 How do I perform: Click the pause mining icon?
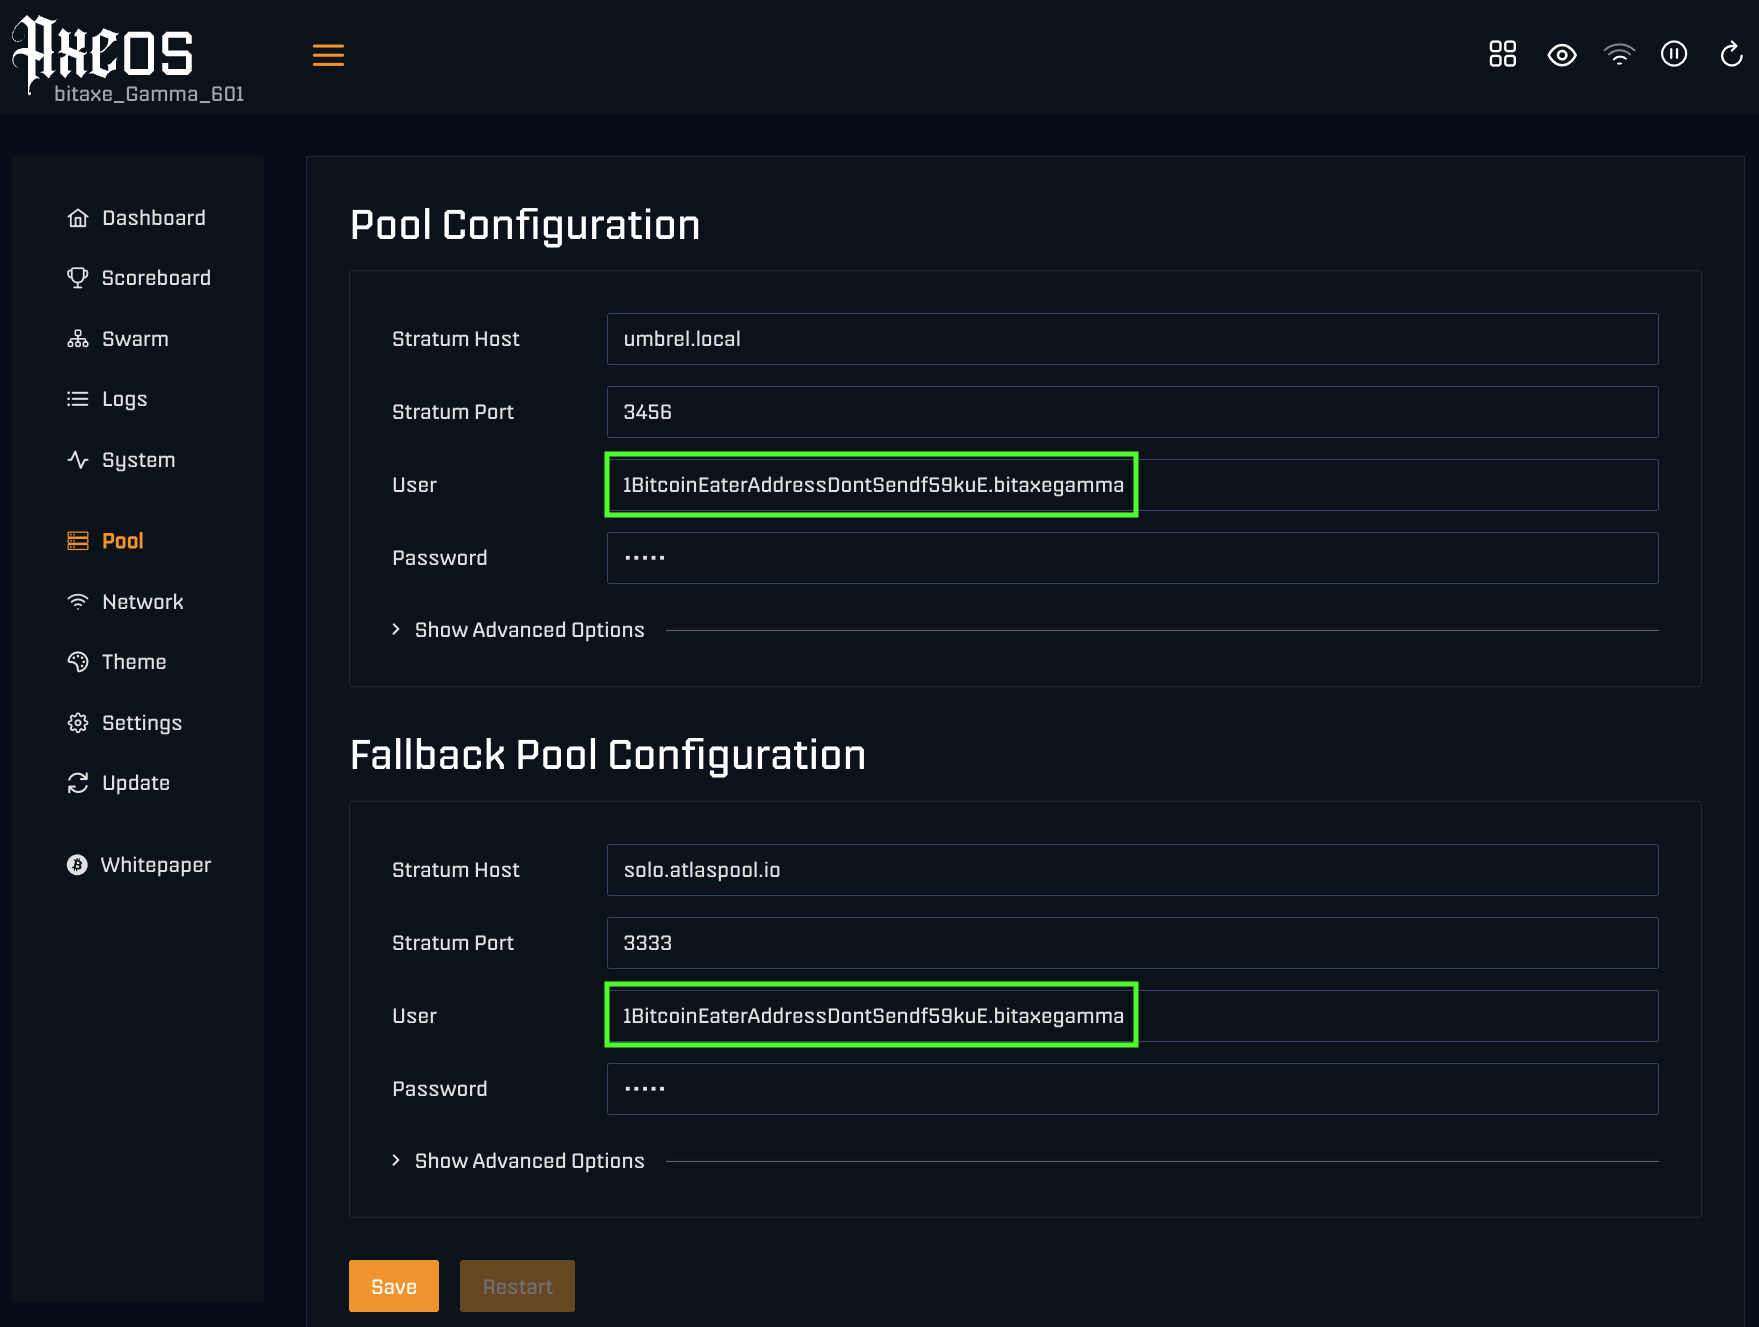click(1674, 54)
